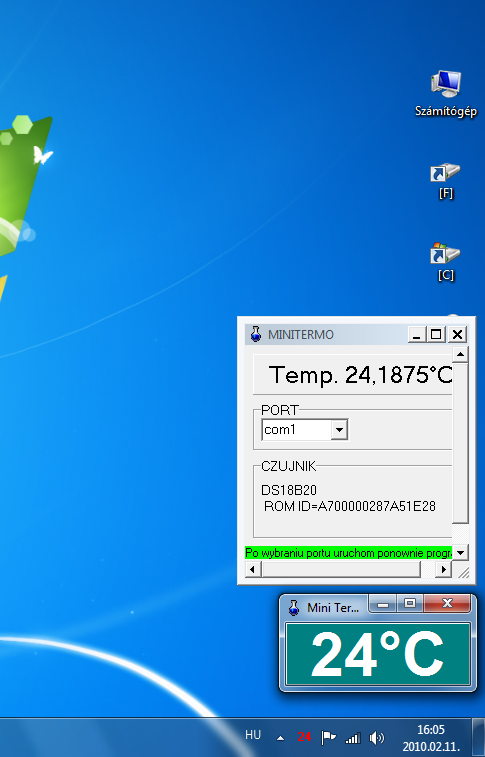Click the MINITERMO vertical scrollbar thumb

pos(460,443)
